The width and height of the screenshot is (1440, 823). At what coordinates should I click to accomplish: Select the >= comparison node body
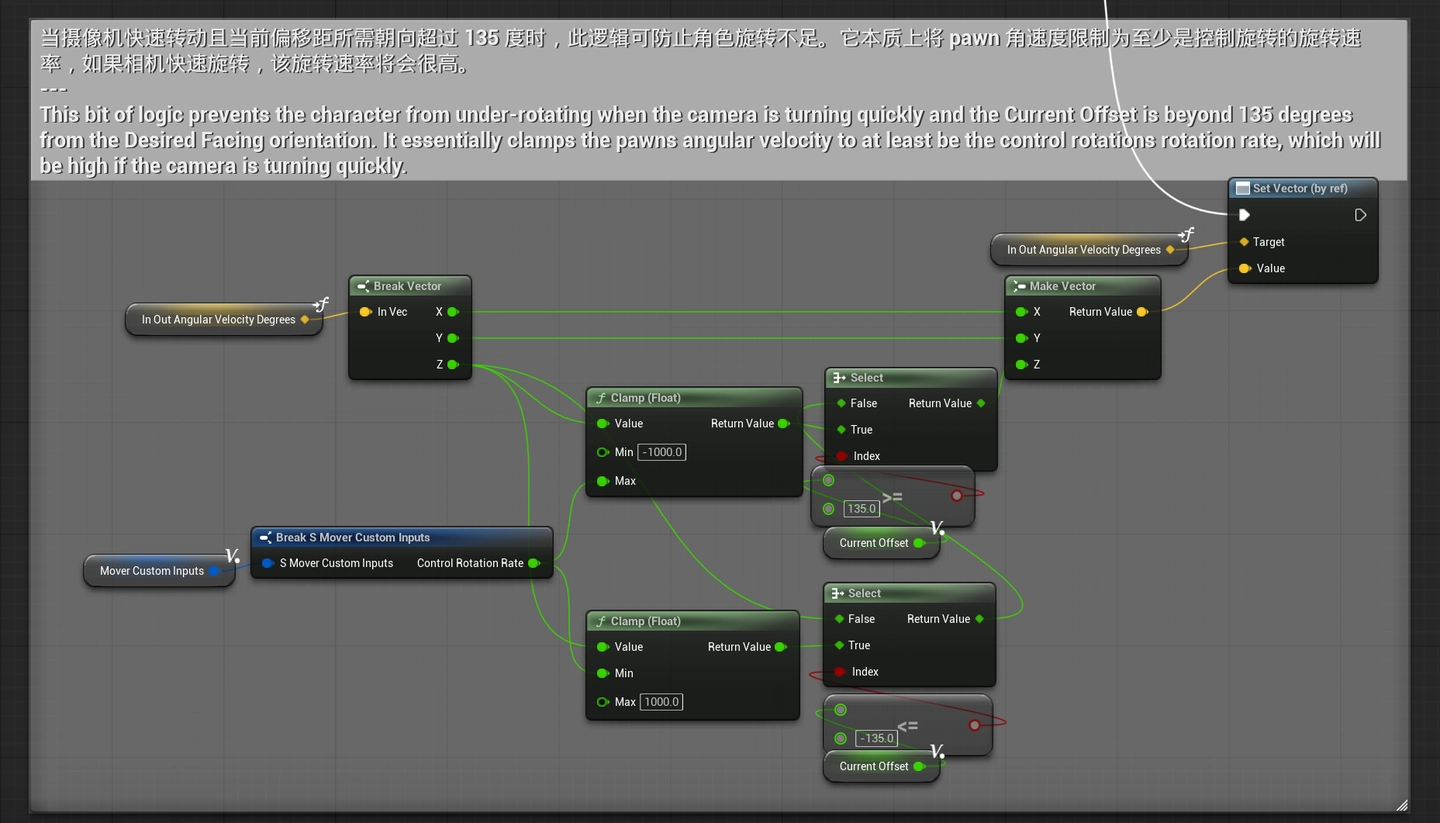pyautogui.click(x=892, y=496)
